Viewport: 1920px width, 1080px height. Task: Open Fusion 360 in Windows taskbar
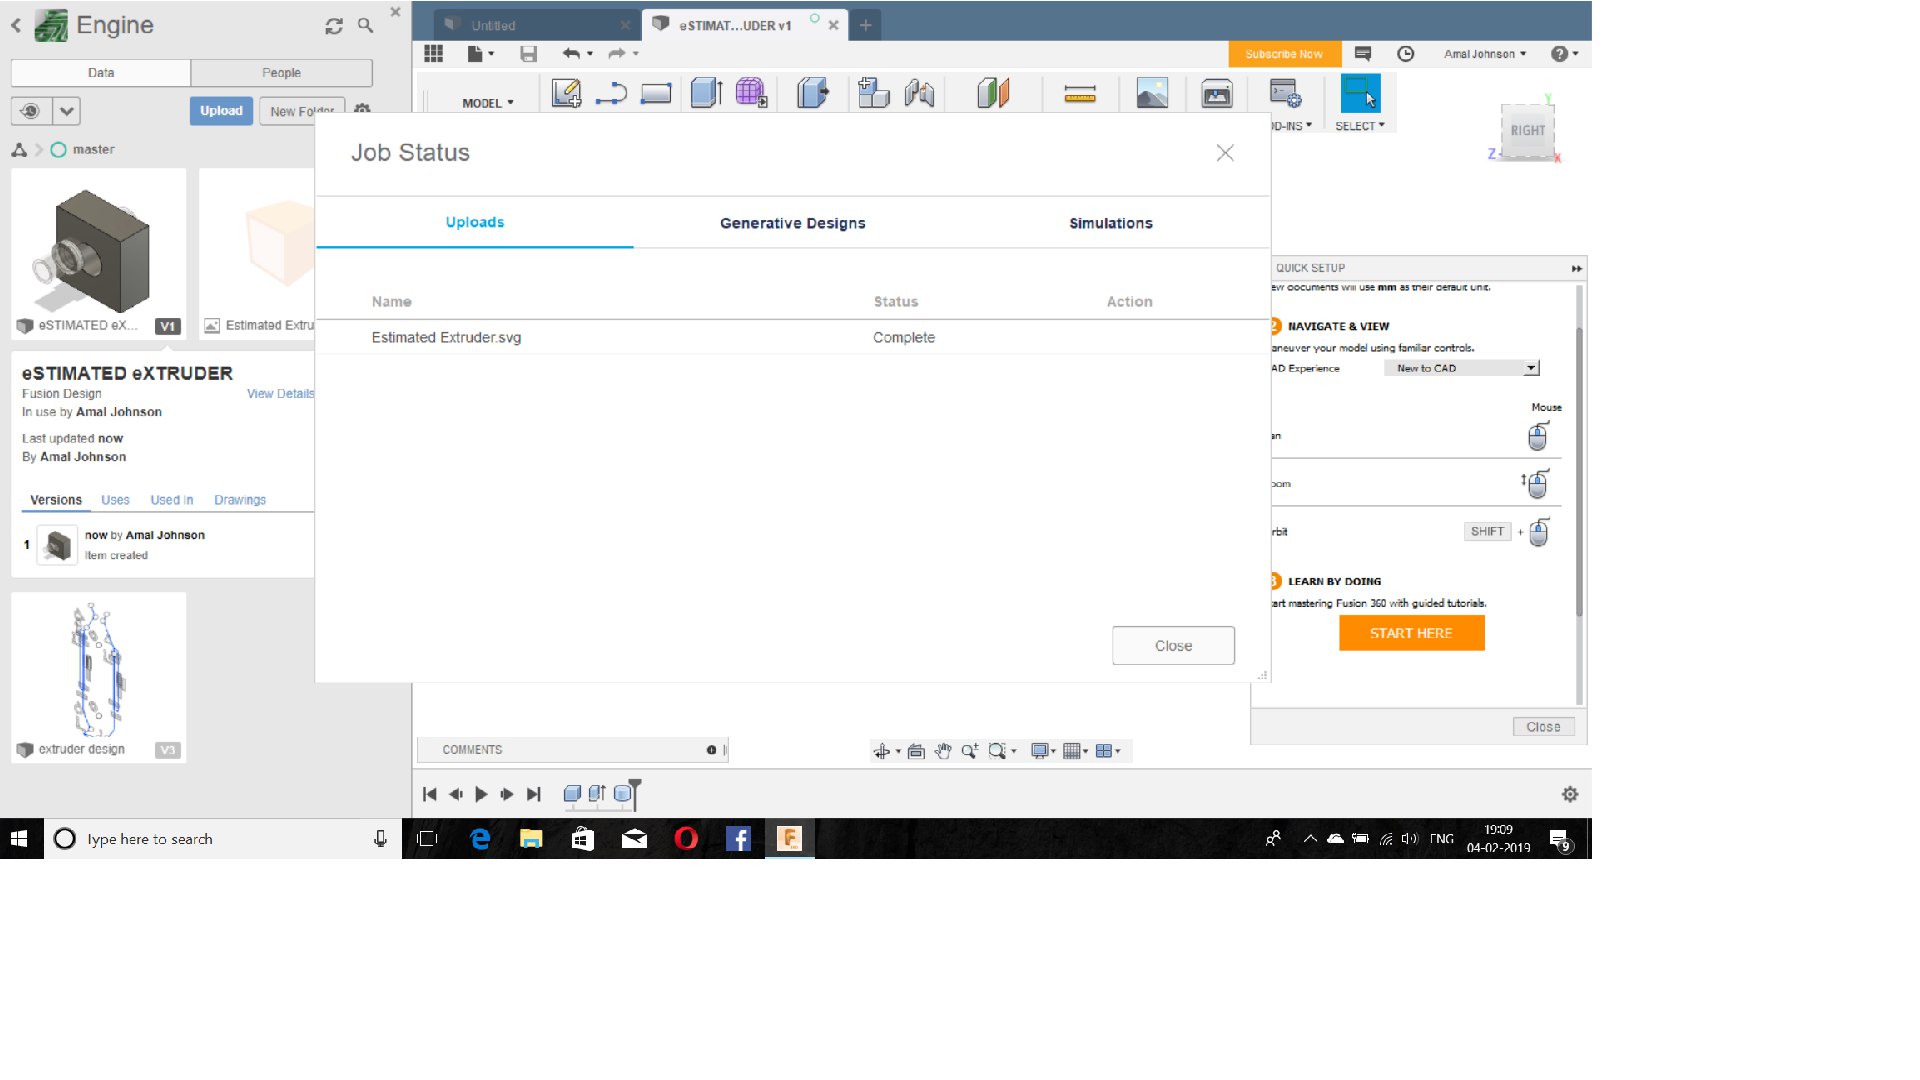click(789, 839)
